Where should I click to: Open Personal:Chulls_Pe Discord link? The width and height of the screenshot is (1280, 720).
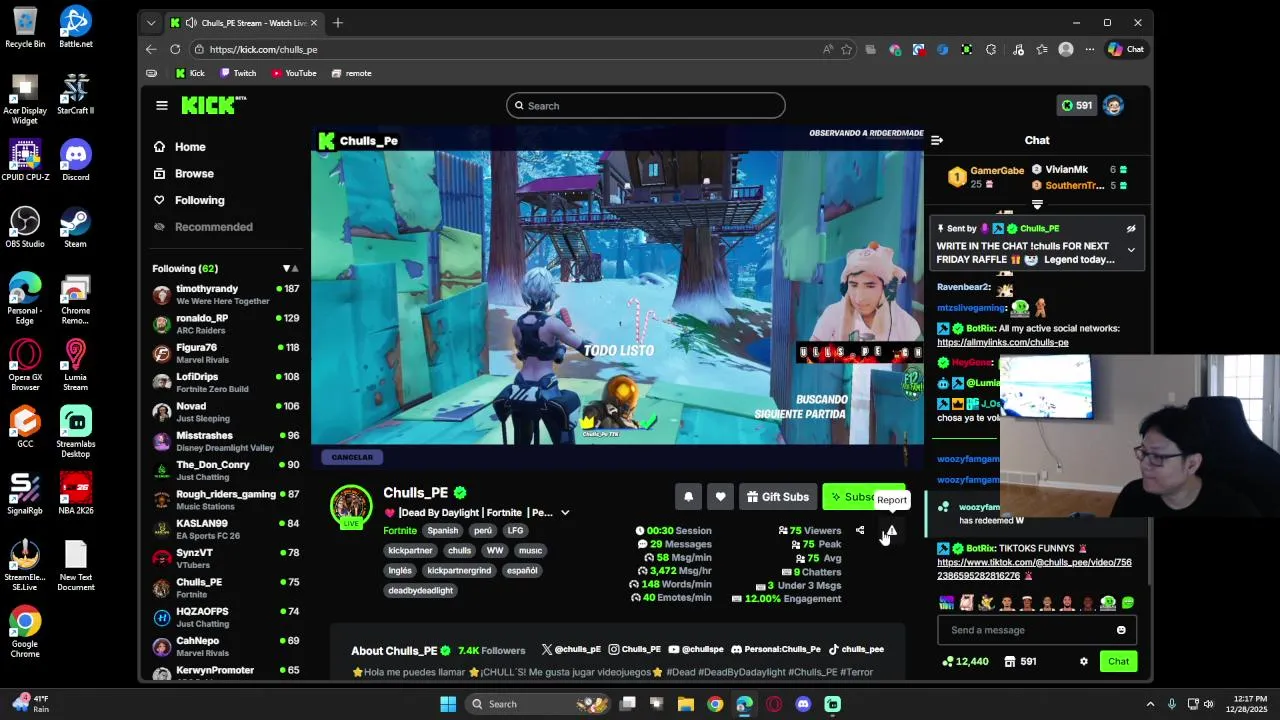coord(776,650)
